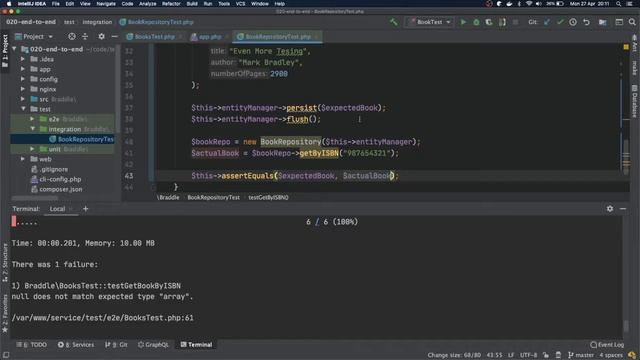Click the Wi-Fi icon in menu bar

click(529, 4)
